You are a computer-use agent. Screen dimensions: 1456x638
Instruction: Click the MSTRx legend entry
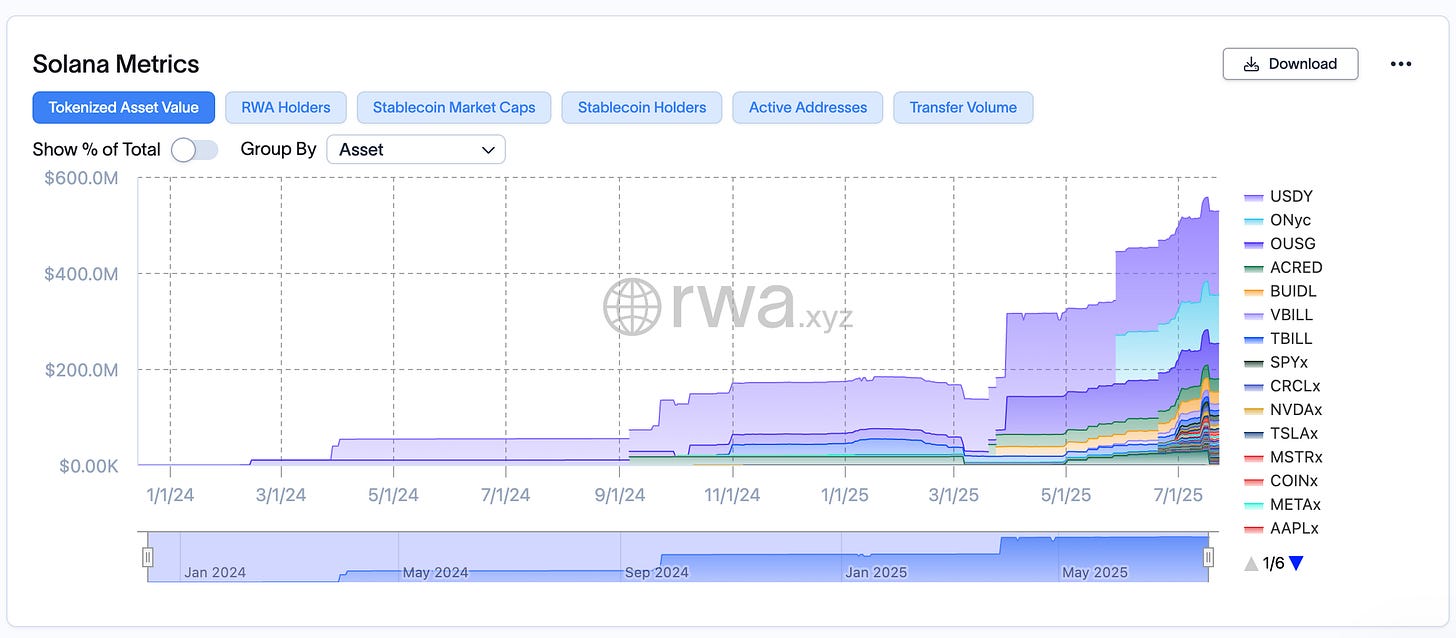tap(1284, 457)
